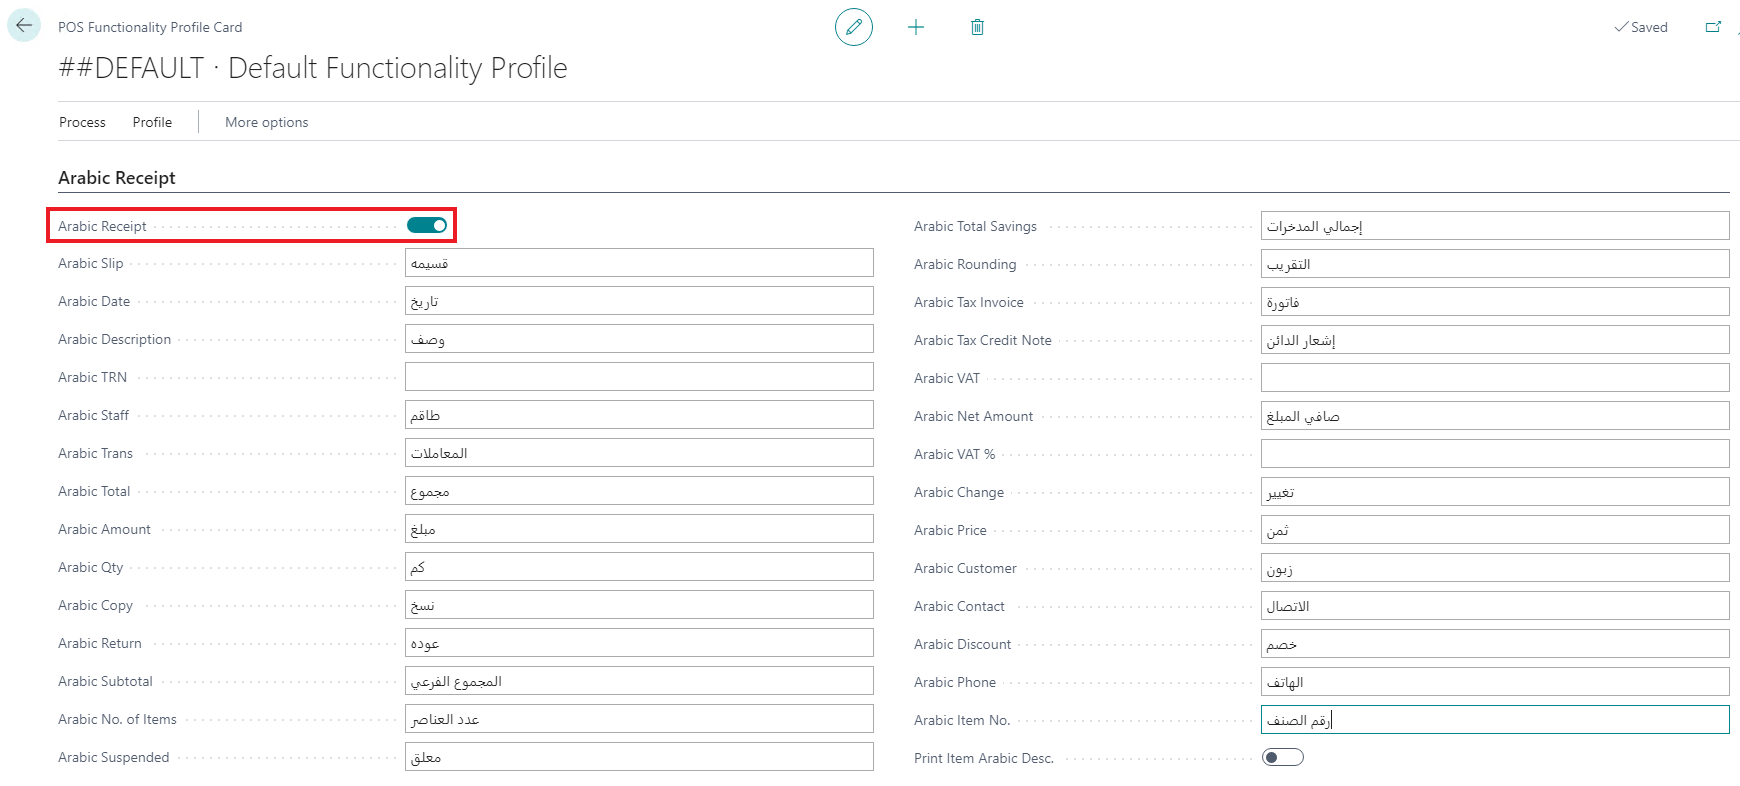Click the pencil edit icon
Screen dimensions: 1740x786
(x=854, y=27)
